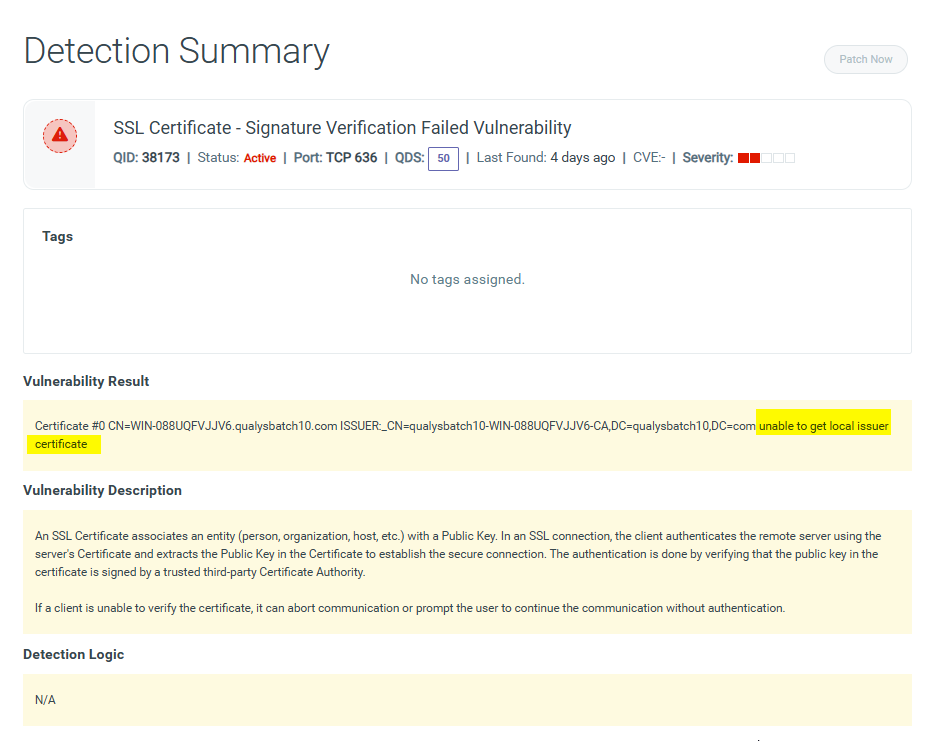Select the highlighted issuer certificate text
Viewport: 927px width, 741px height.
click(x=823, y=424)
